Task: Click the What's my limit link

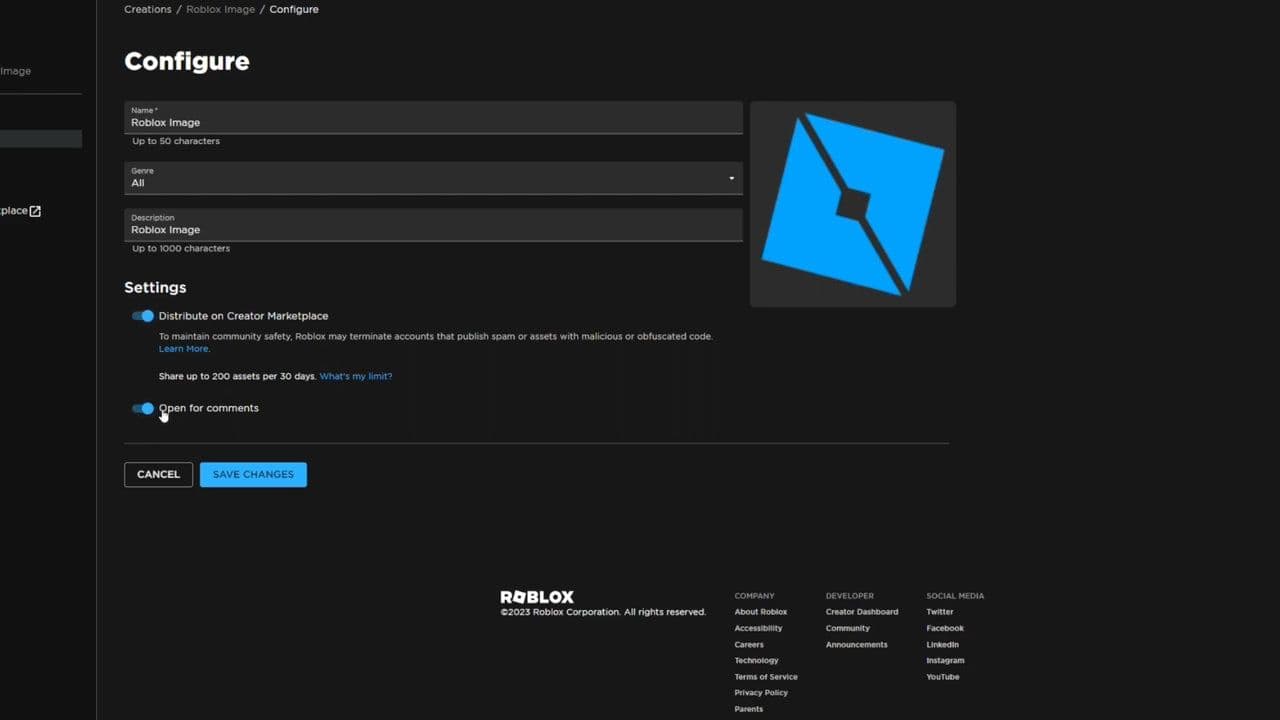Action: tap(355, 376)
